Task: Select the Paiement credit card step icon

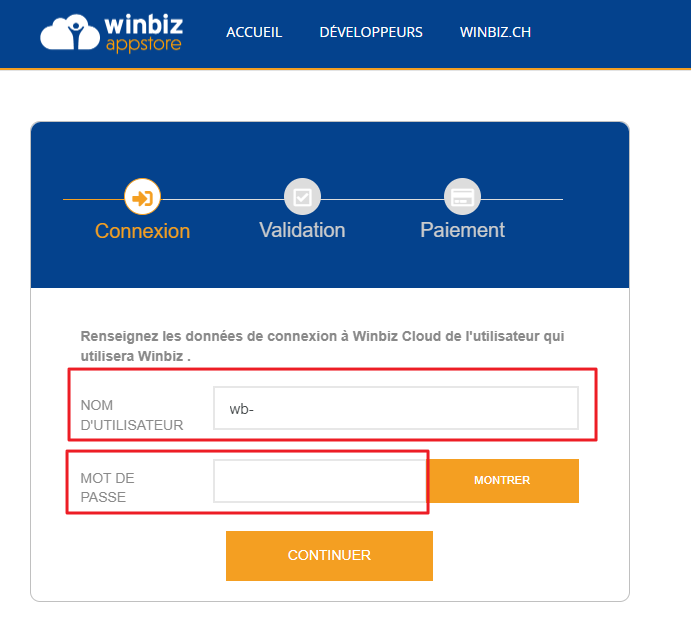Action: 462,197
